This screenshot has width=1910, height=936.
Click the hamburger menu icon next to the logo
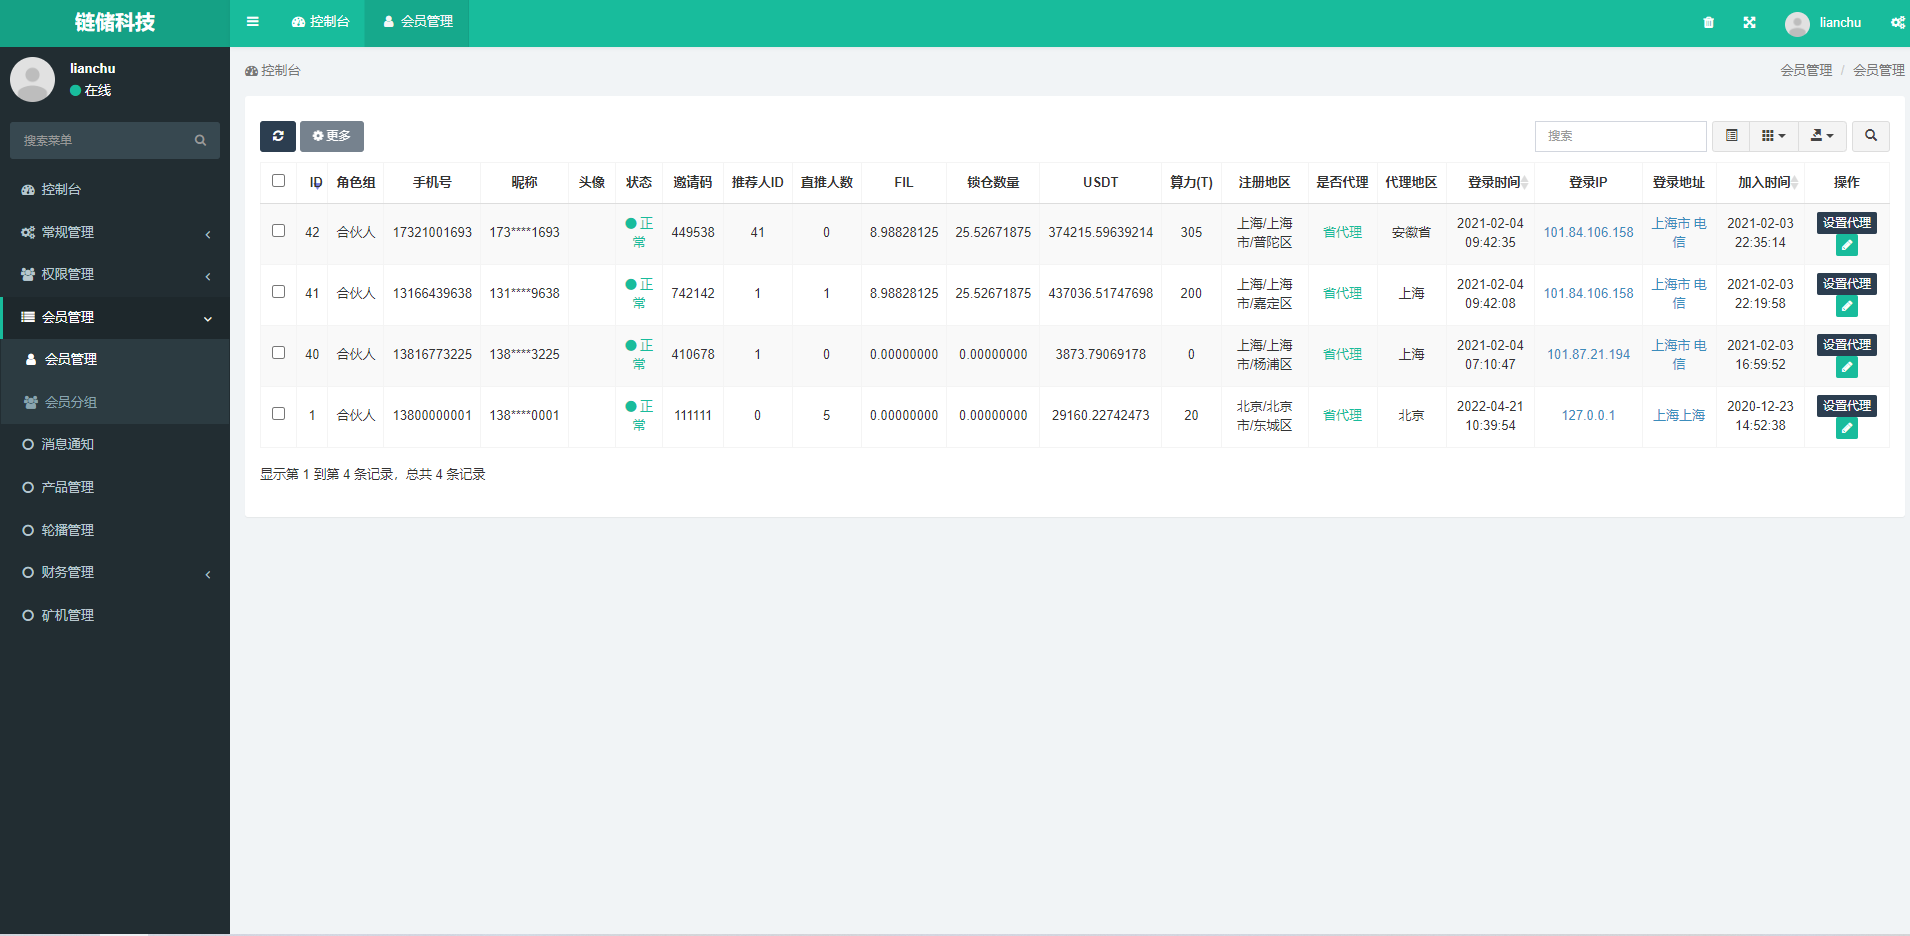(252, 21)
